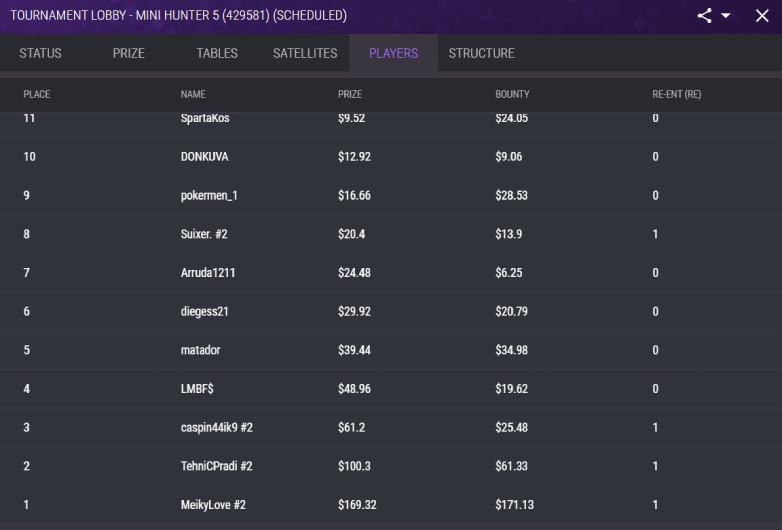This screenshot has width=782, height=530.
Task: Sort by NAME column header
Action: (193, 94)
